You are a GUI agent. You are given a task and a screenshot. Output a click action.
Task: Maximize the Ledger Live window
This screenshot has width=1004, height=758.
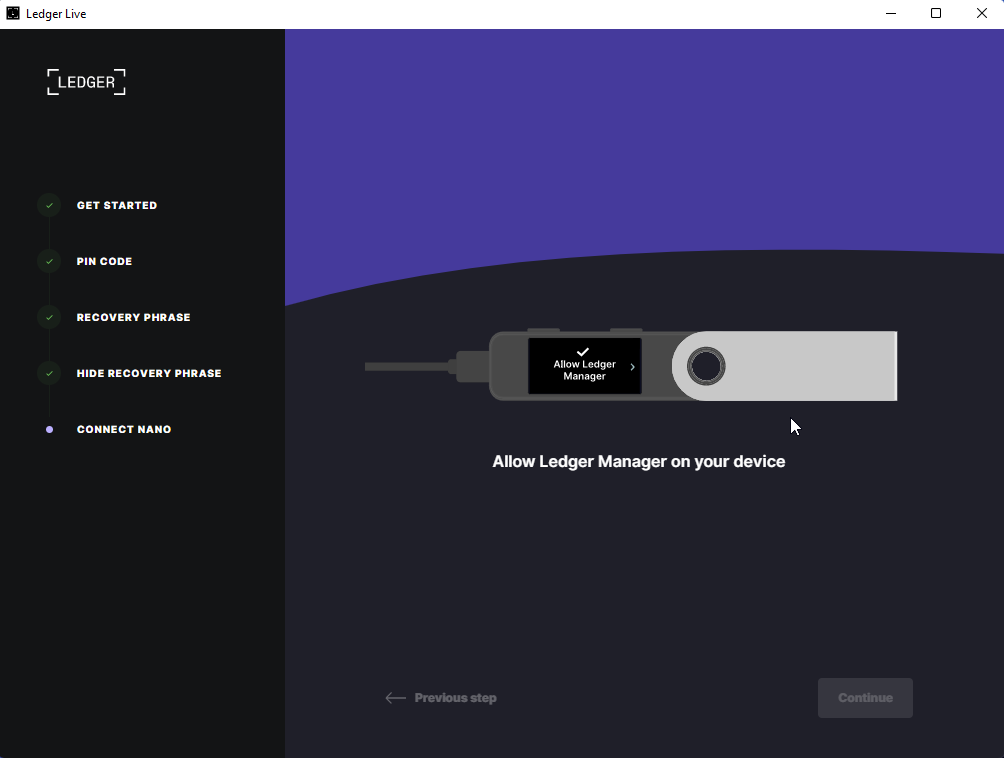[936, 14]
